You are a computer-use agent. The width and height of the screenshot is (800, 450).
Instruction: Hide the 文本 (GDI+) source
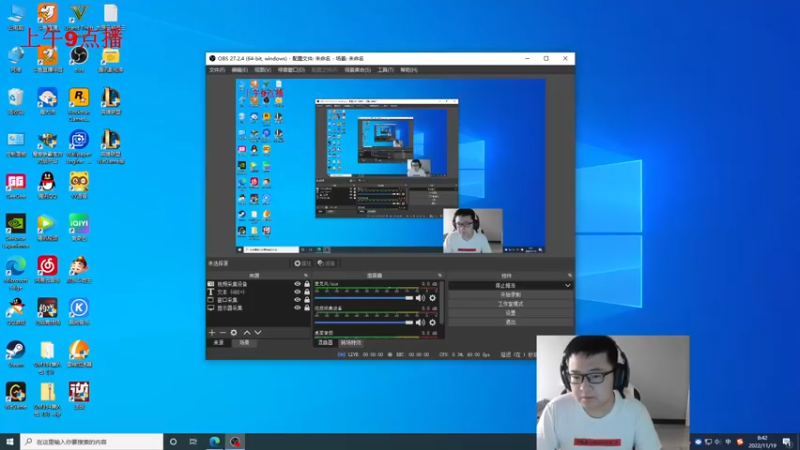pyautogui.click(x=297, y=292)
